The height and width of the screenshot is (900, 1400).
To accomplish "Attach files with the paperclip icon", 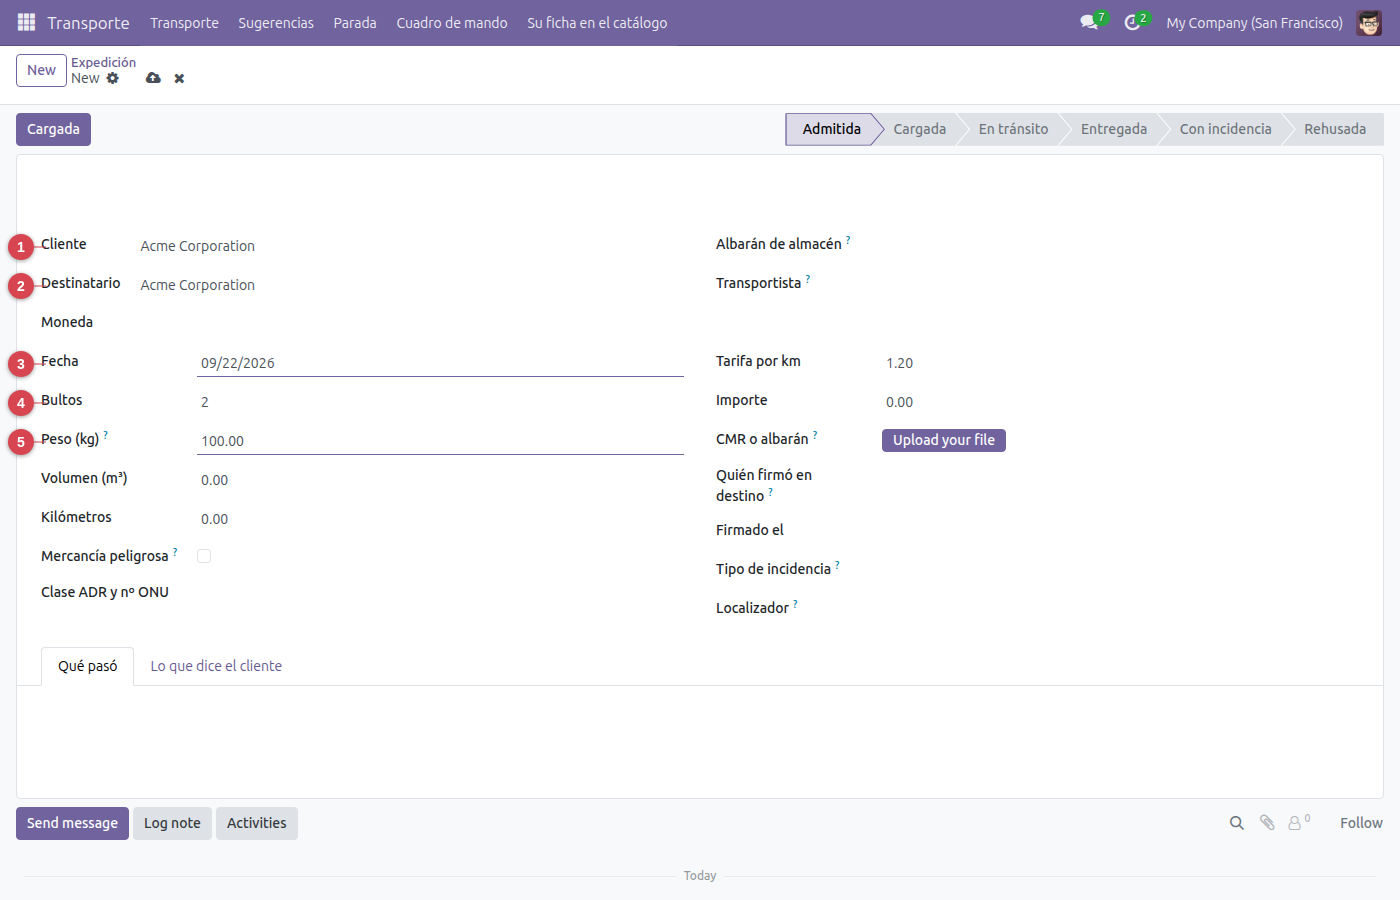I will 1267,823.
